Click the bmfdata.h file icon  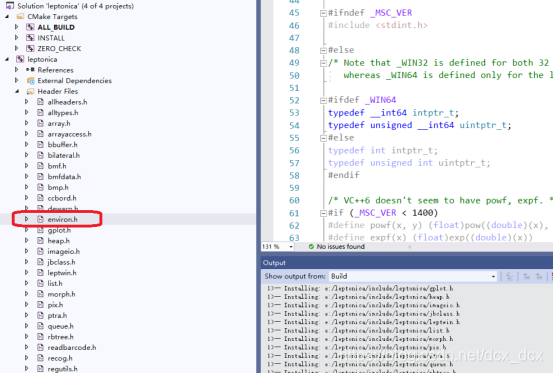click(x=41, y=176)
